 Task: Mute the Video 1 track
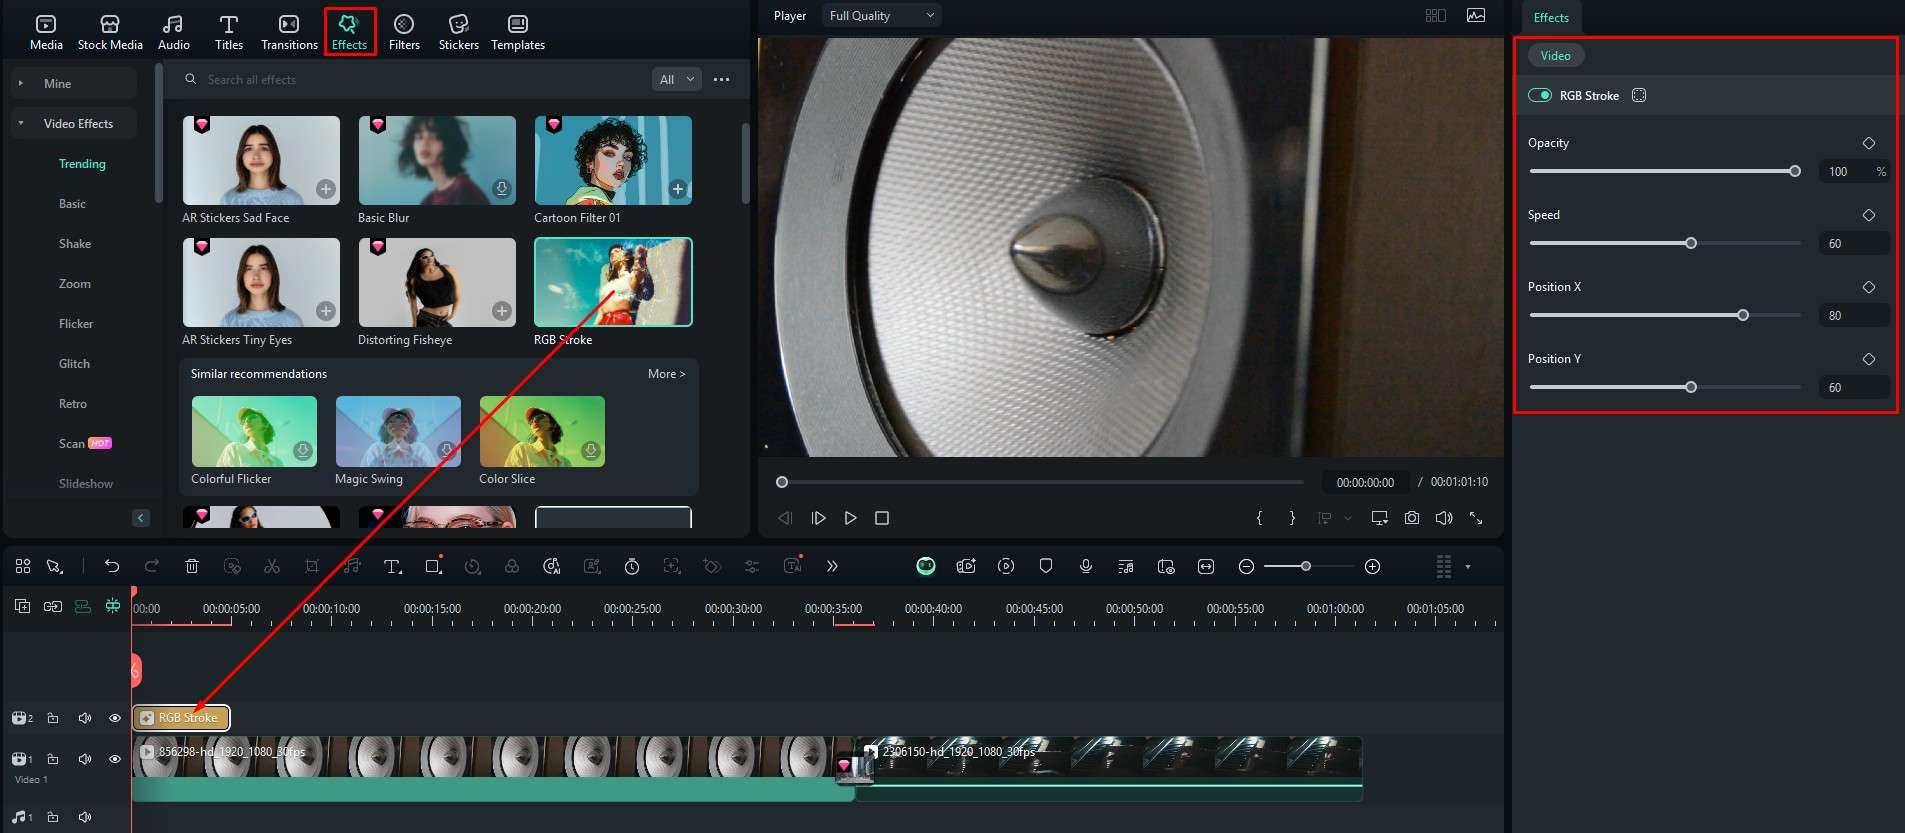point(85,759)
